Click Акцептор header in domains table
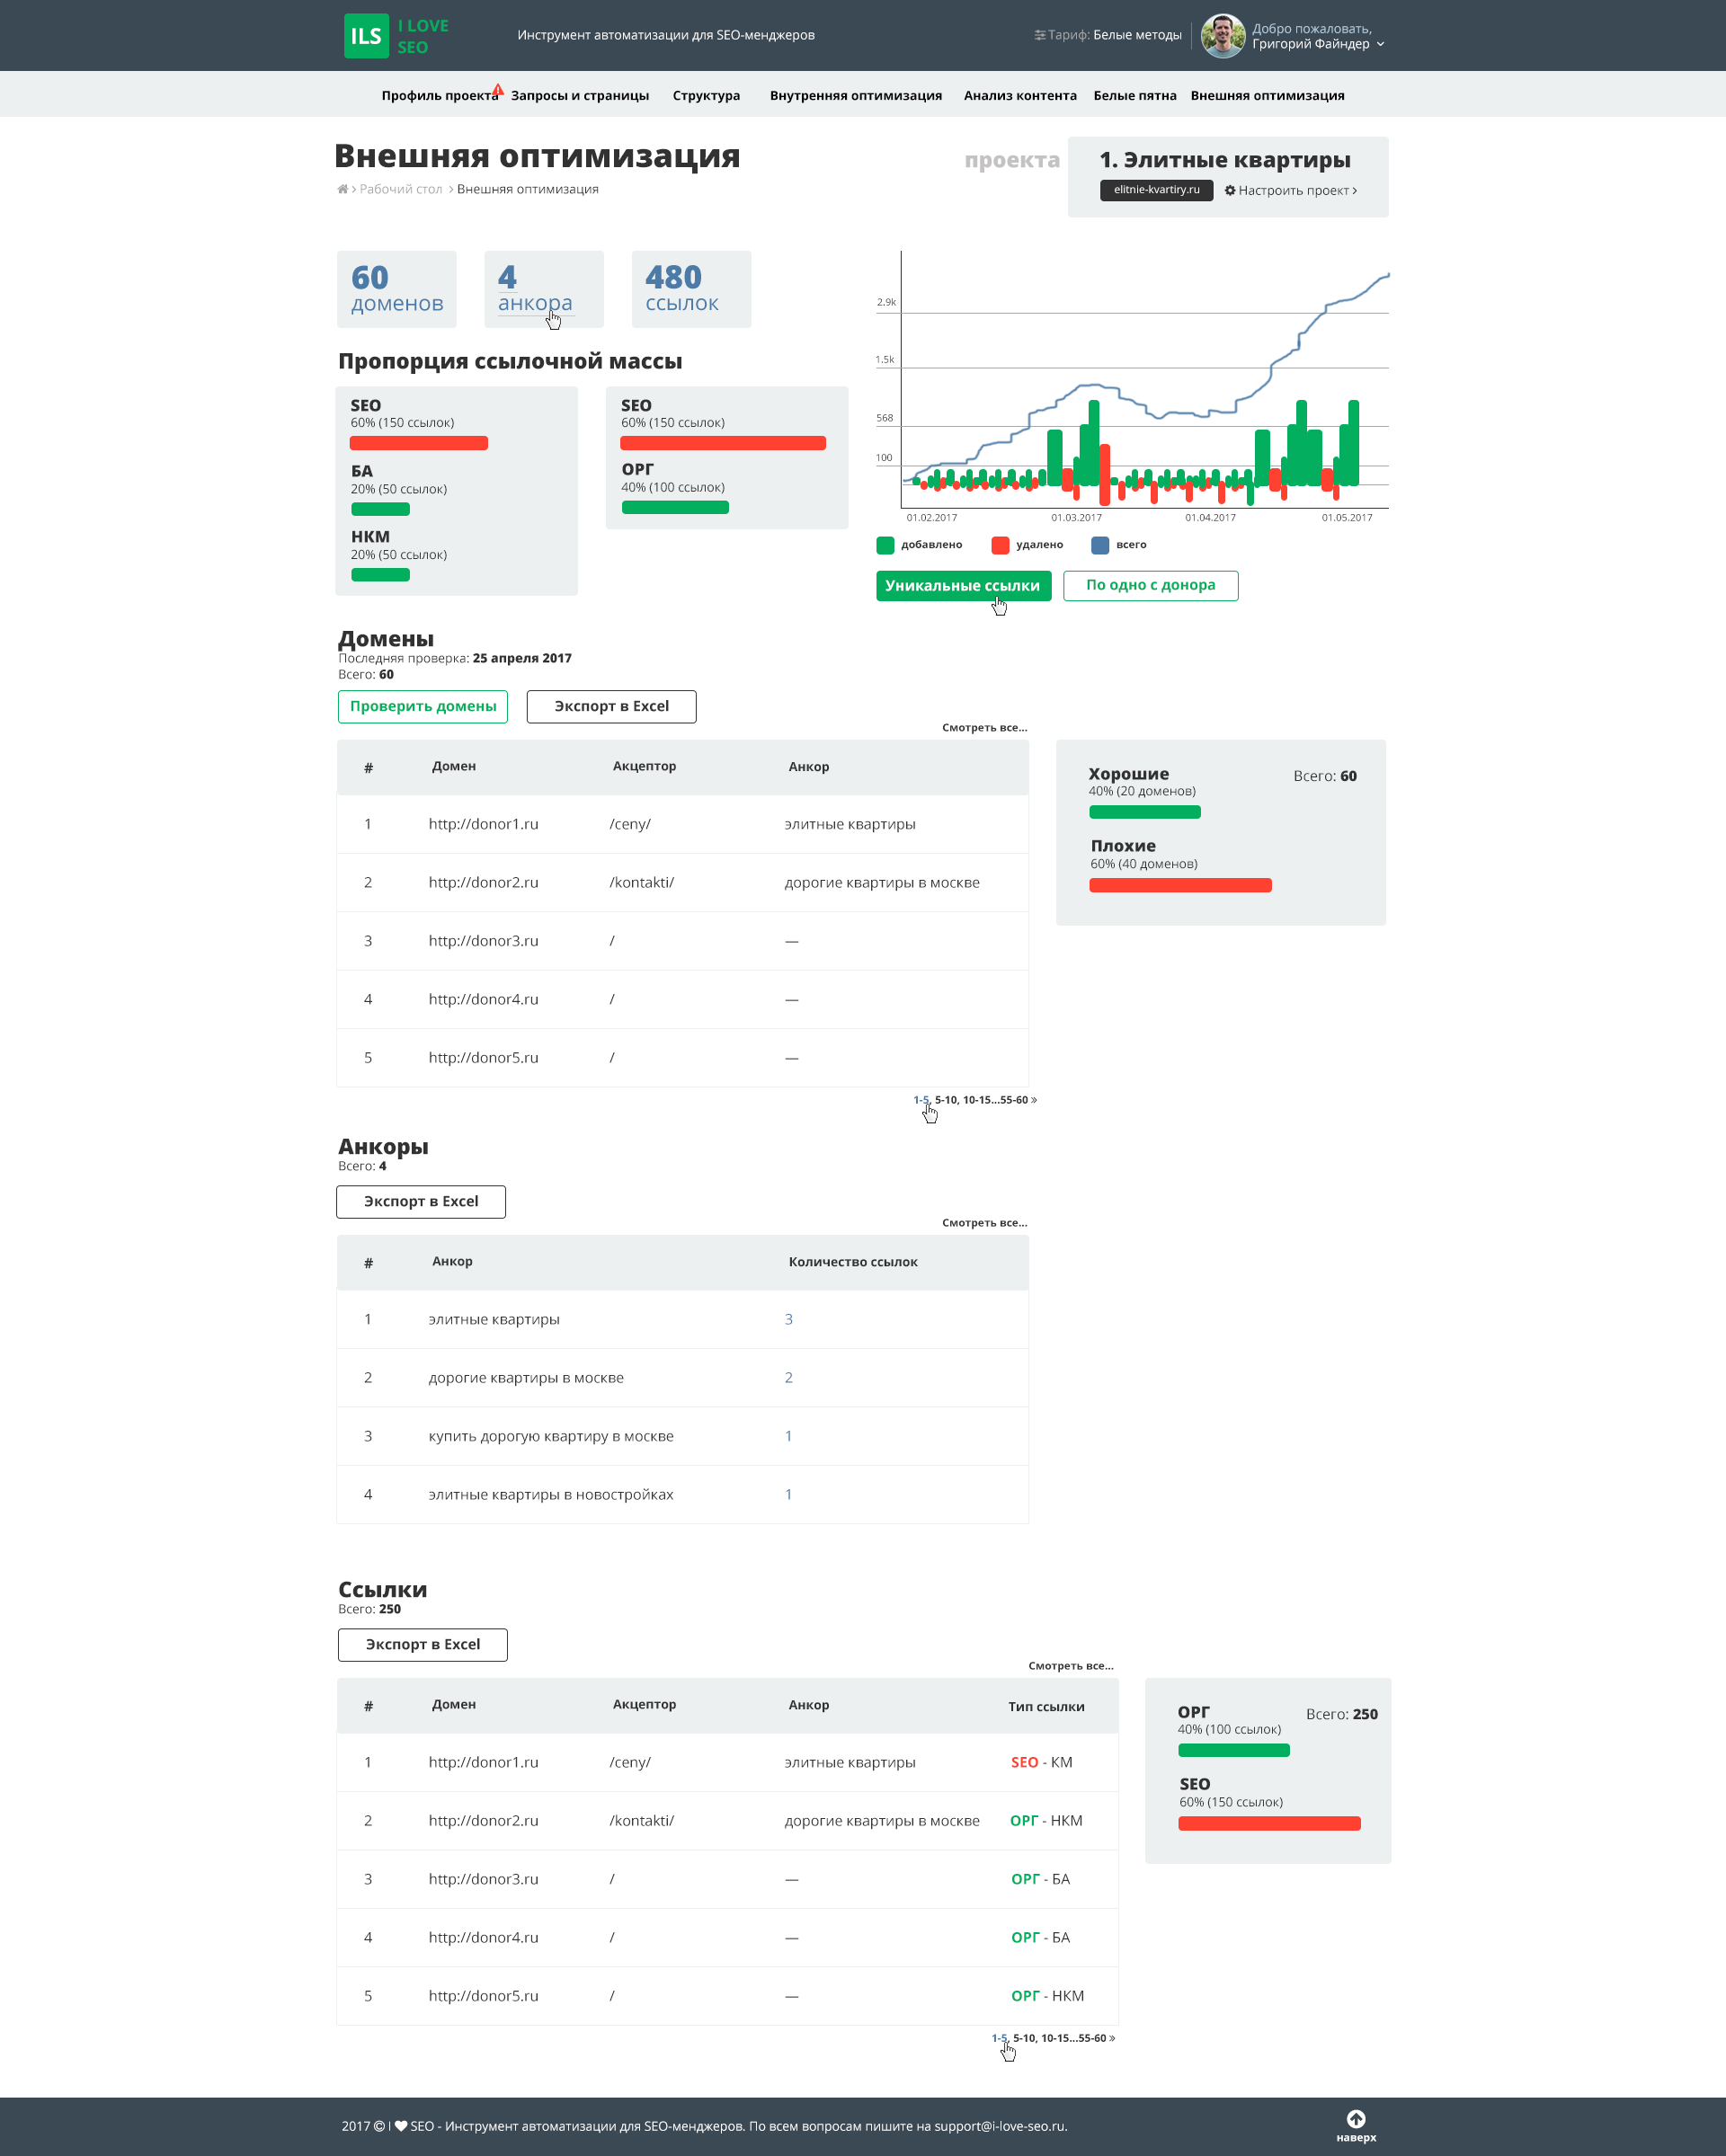This screenshot has width=1726, height=2156. pos(644,766)
